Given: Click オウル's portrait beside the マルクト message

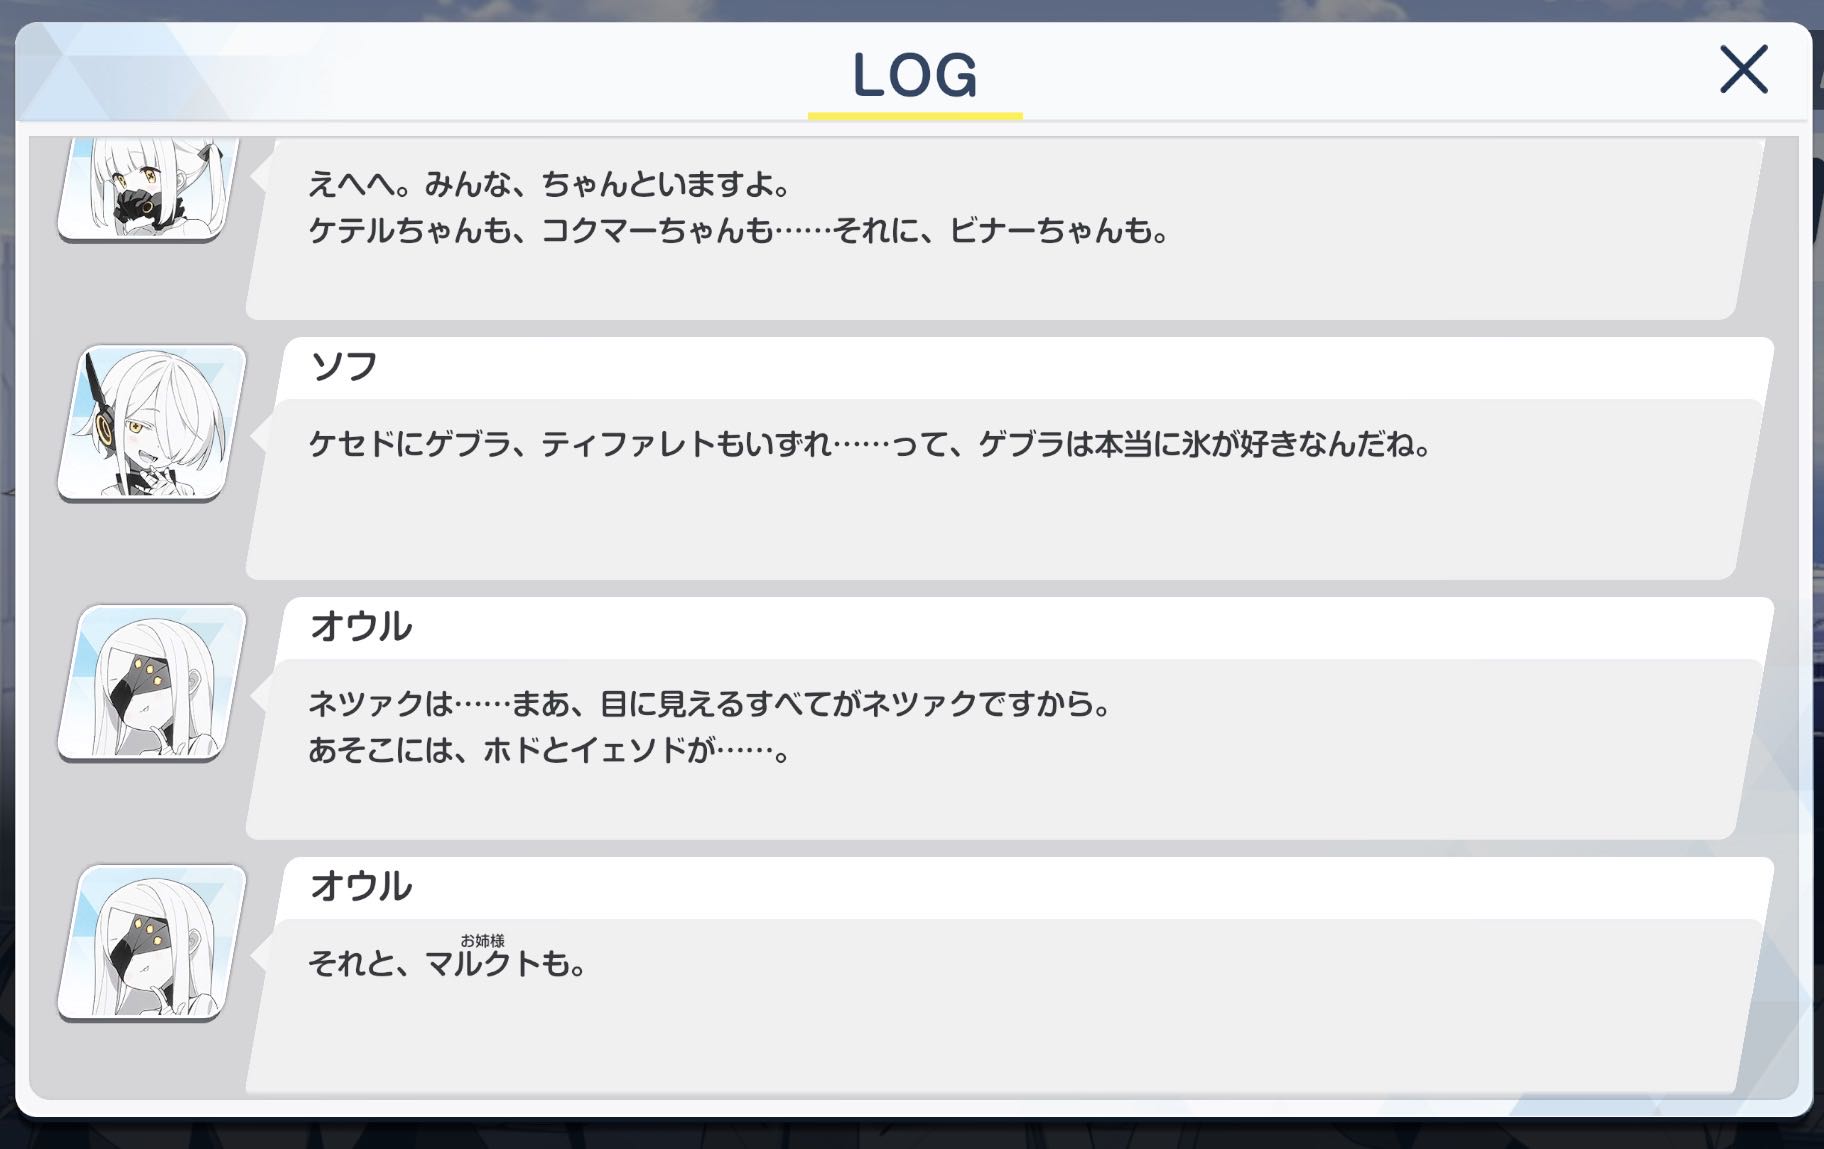Looking at the screenshot, I should (153, 942).
